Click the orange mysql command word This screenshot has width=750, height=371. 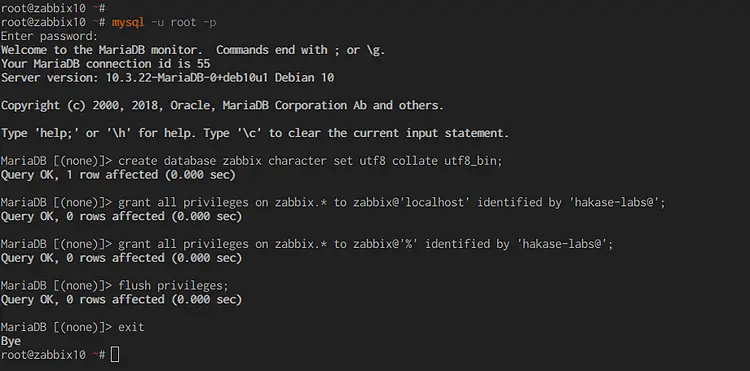[128, 22]
